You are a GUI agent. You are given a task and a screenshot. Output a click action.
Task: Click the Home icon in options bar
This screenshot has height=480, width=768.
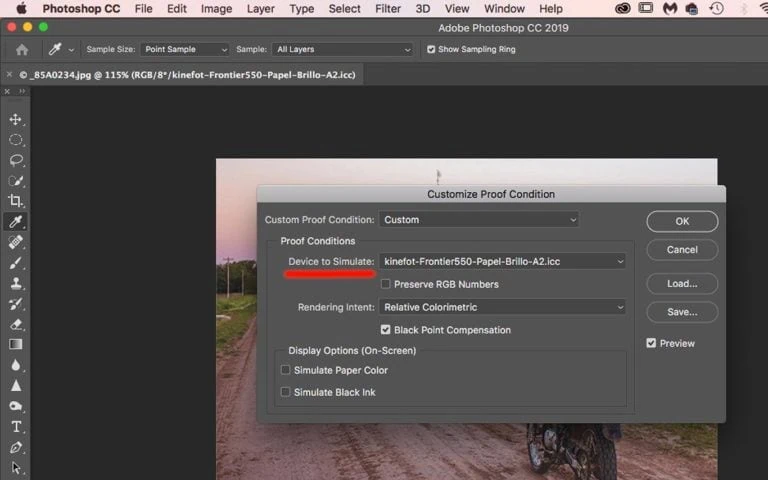[22, 49]
